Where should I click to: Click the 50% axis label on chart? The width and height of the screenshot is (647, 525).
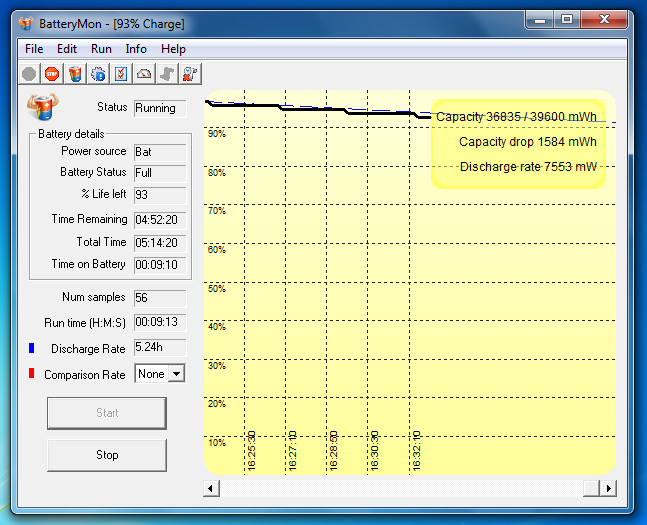(x=217, y=289)
